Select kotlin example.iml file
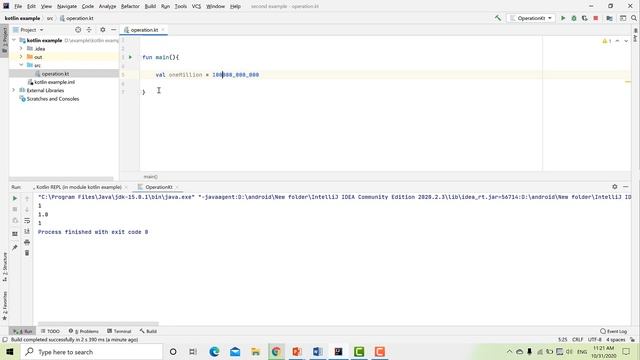Viewport: 640px width, 360px height. tap(54, 82)
